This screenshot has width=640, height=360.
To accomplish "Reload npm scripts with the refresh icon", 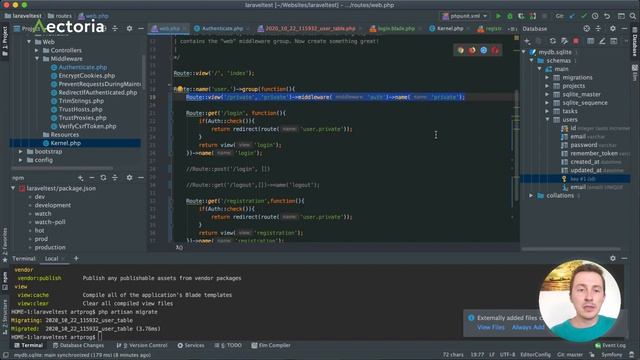I will pos(103,178).
